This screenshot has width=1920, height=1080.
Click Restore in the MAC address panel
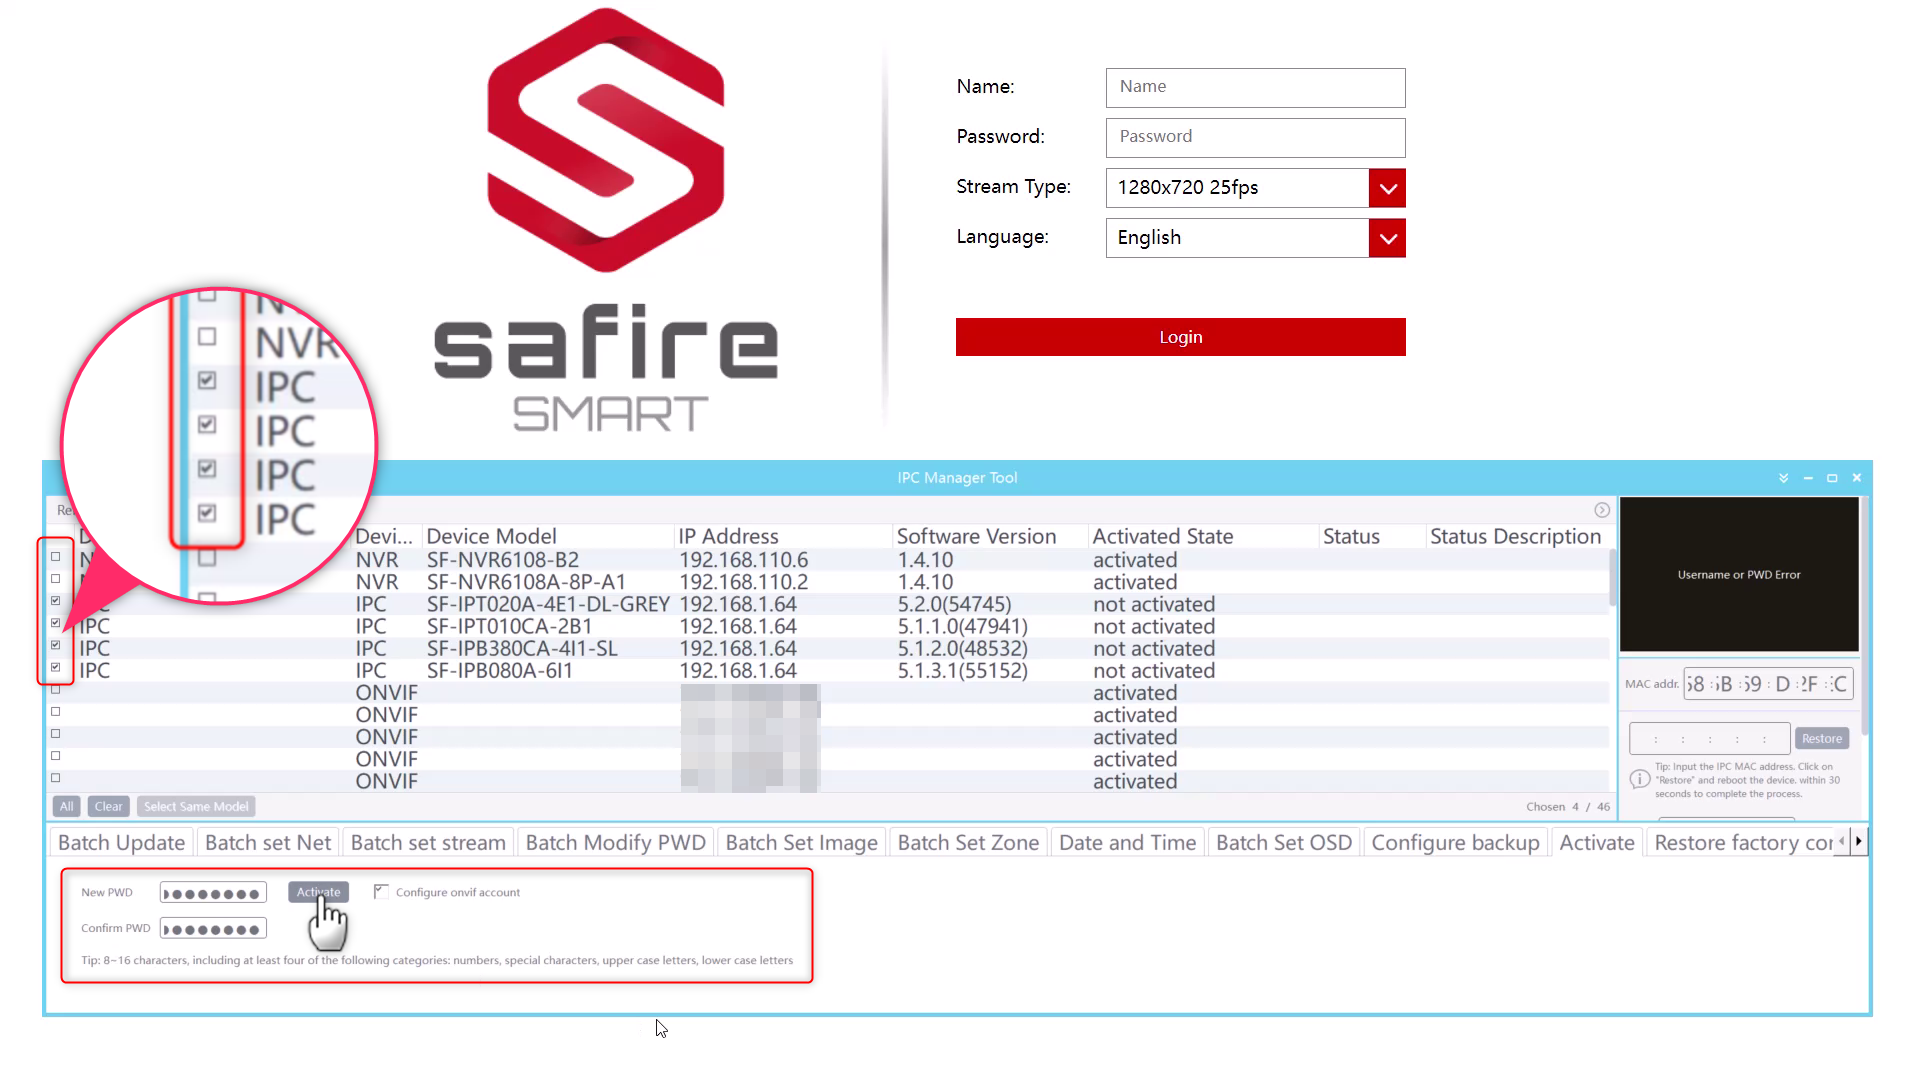(1821, 738)
